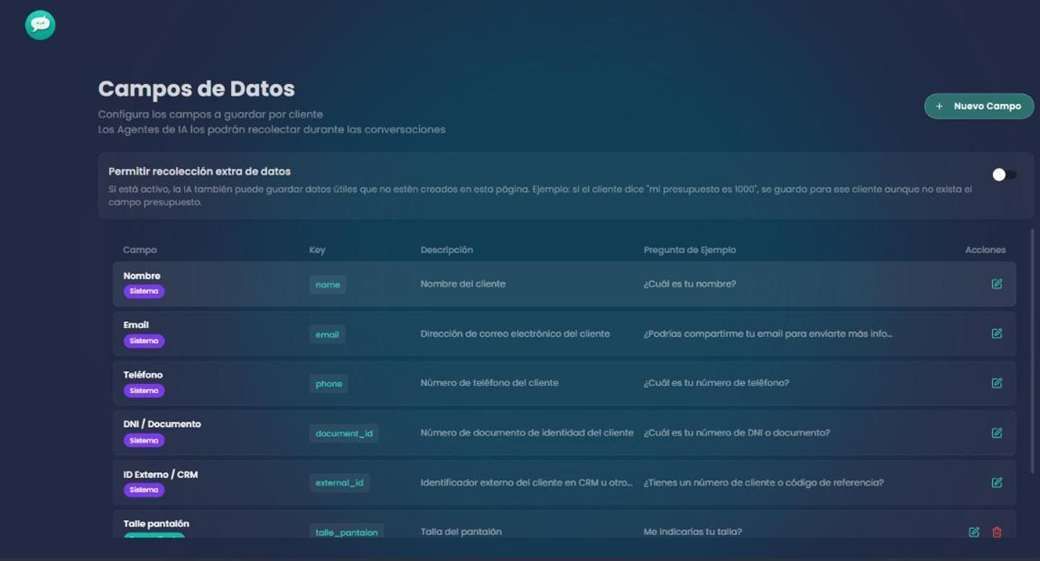
Task: Click the Sistema badge under ID Externo / CRM
Action: tap(144, 490)
